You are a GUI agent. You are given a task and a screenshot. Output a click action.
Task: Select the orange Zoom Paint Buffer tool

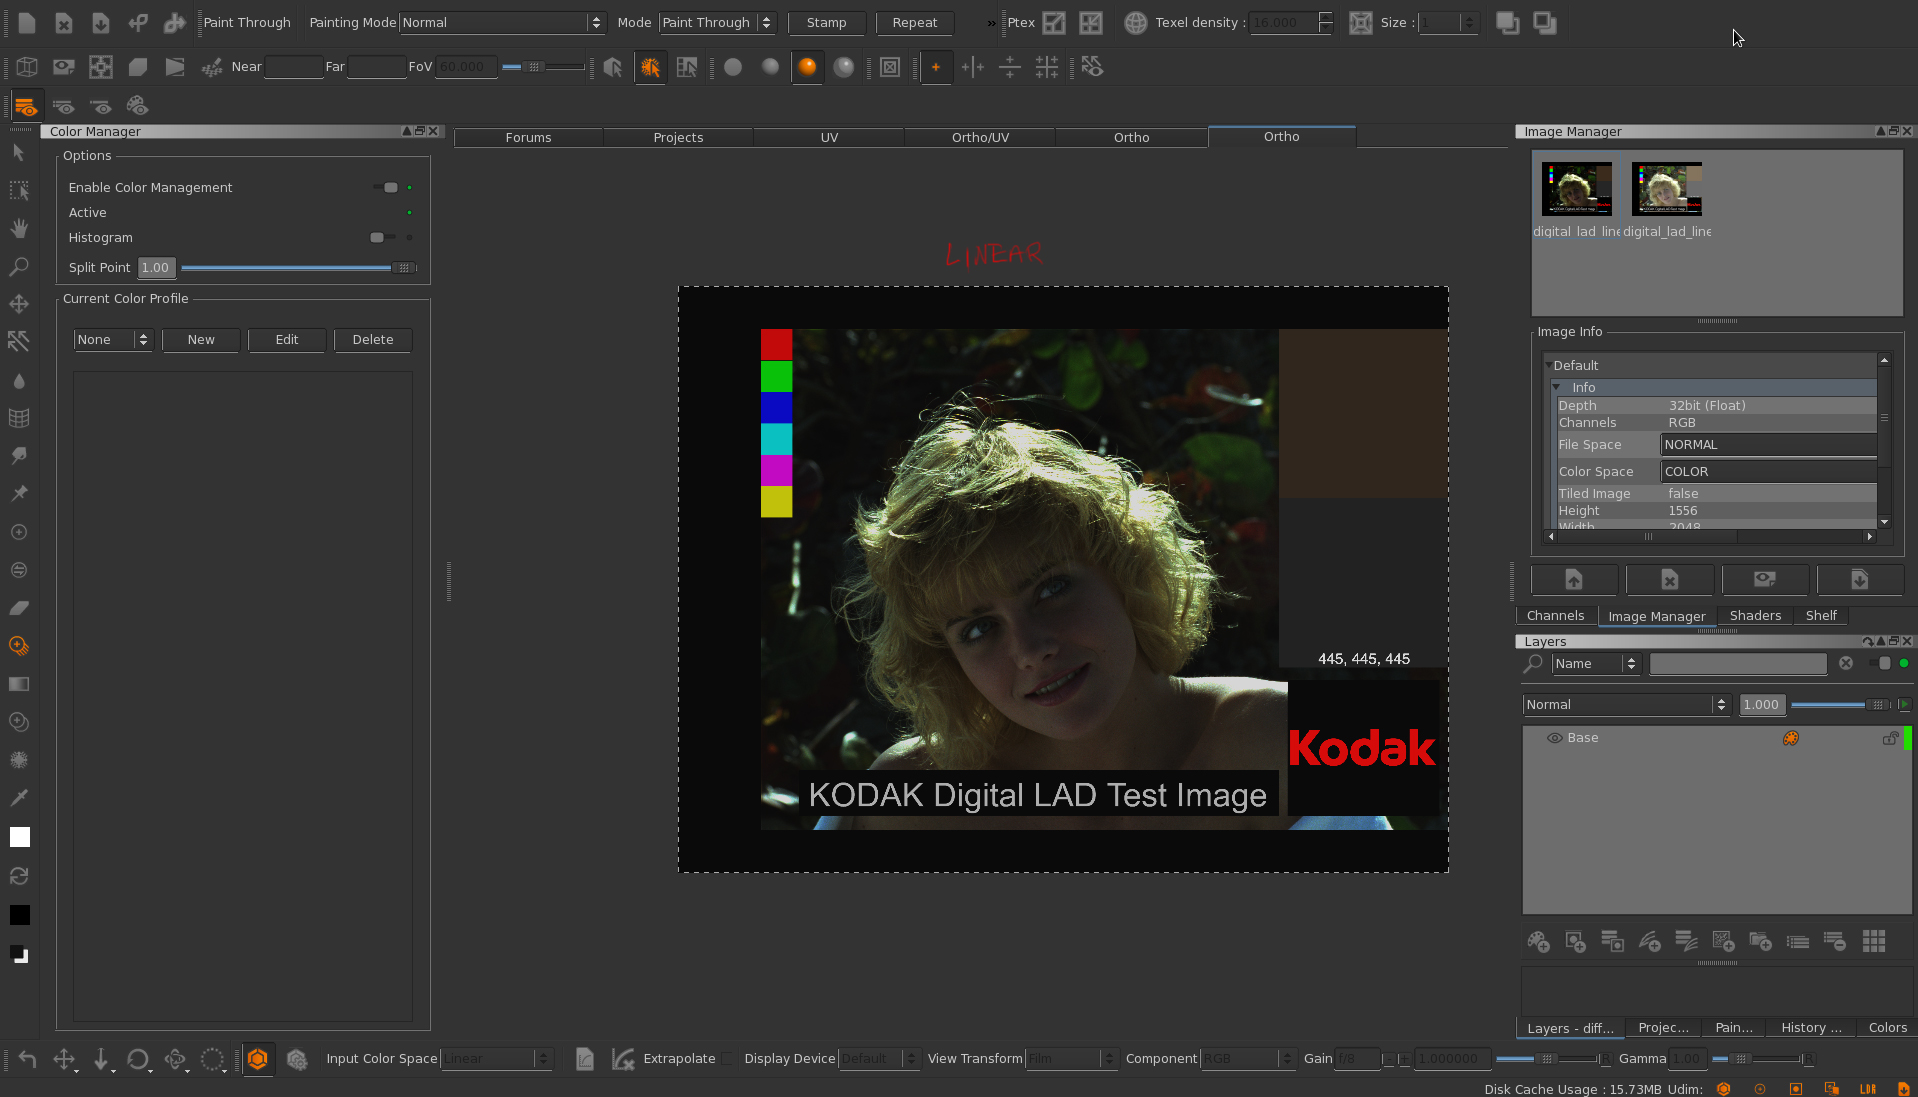[19, 646]
